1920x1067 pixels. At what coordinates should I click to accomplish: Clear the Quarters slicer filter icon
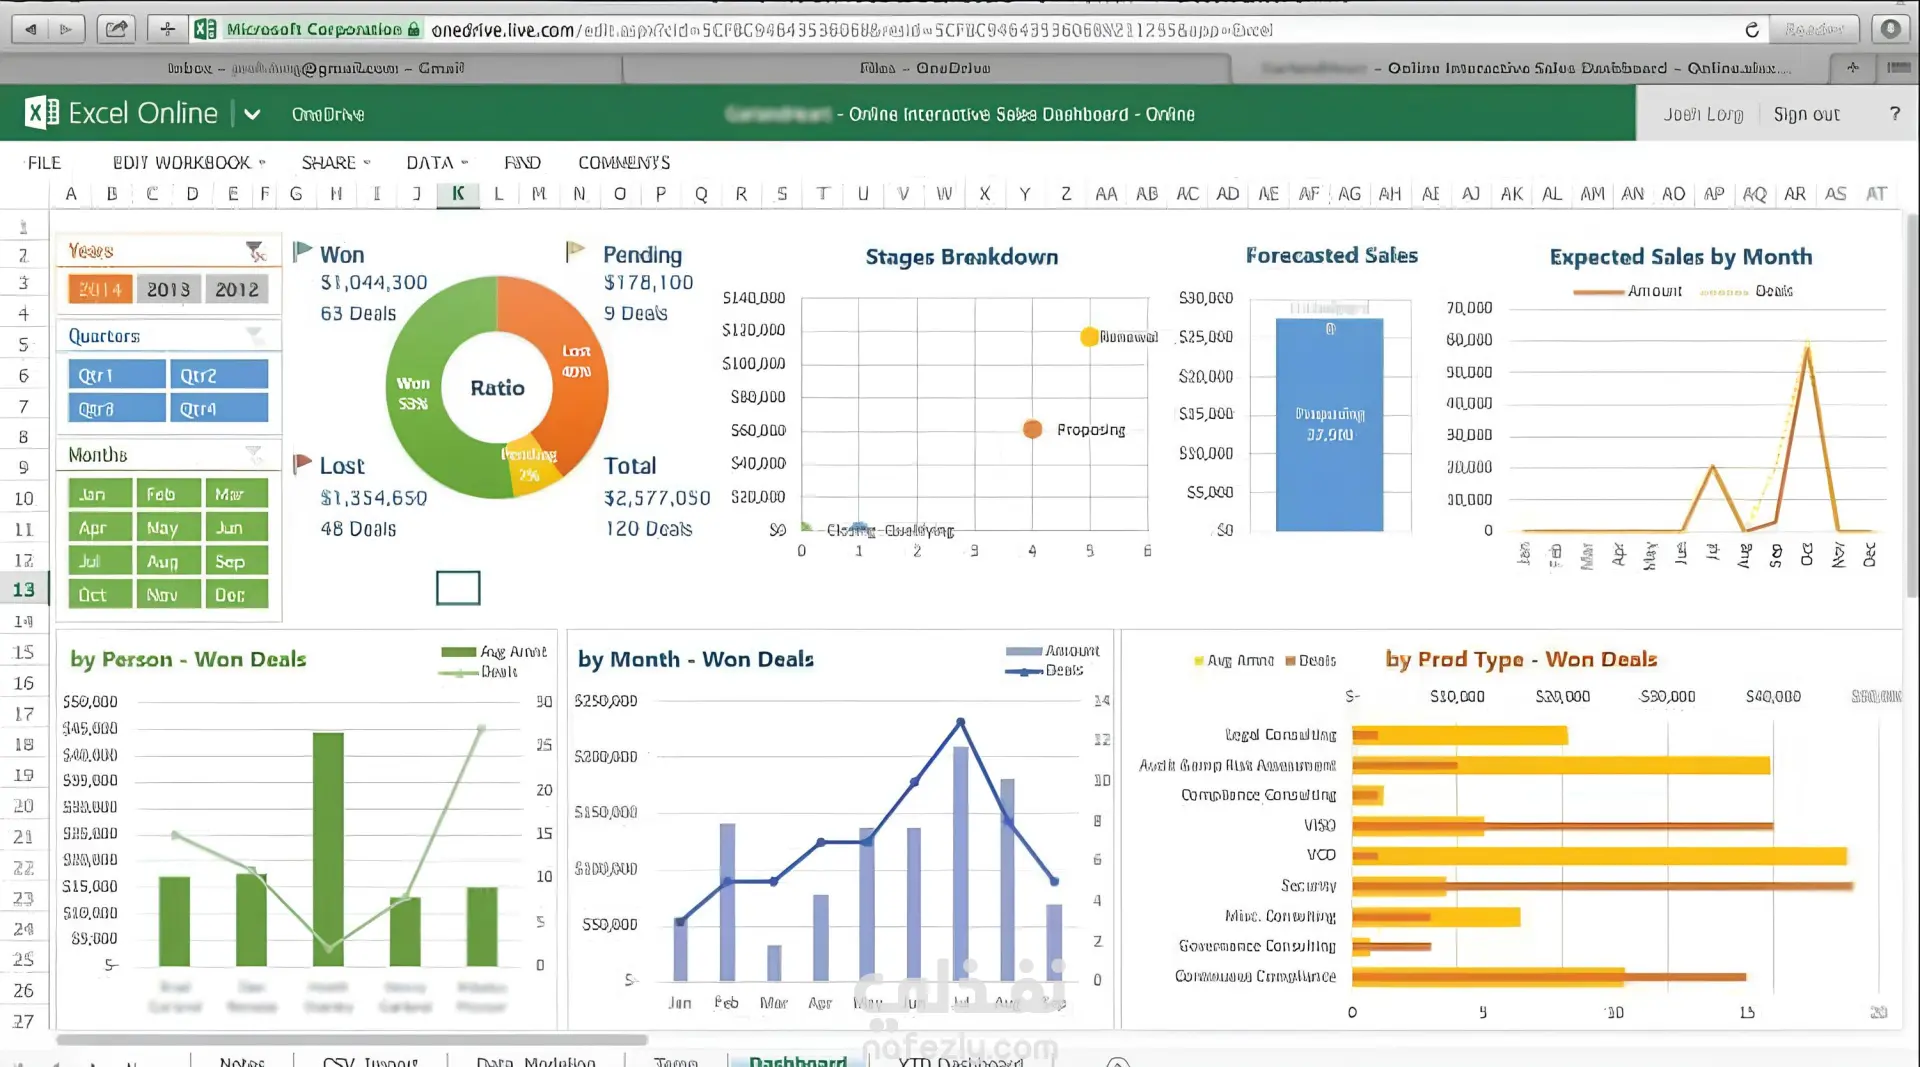coord(254,335)
